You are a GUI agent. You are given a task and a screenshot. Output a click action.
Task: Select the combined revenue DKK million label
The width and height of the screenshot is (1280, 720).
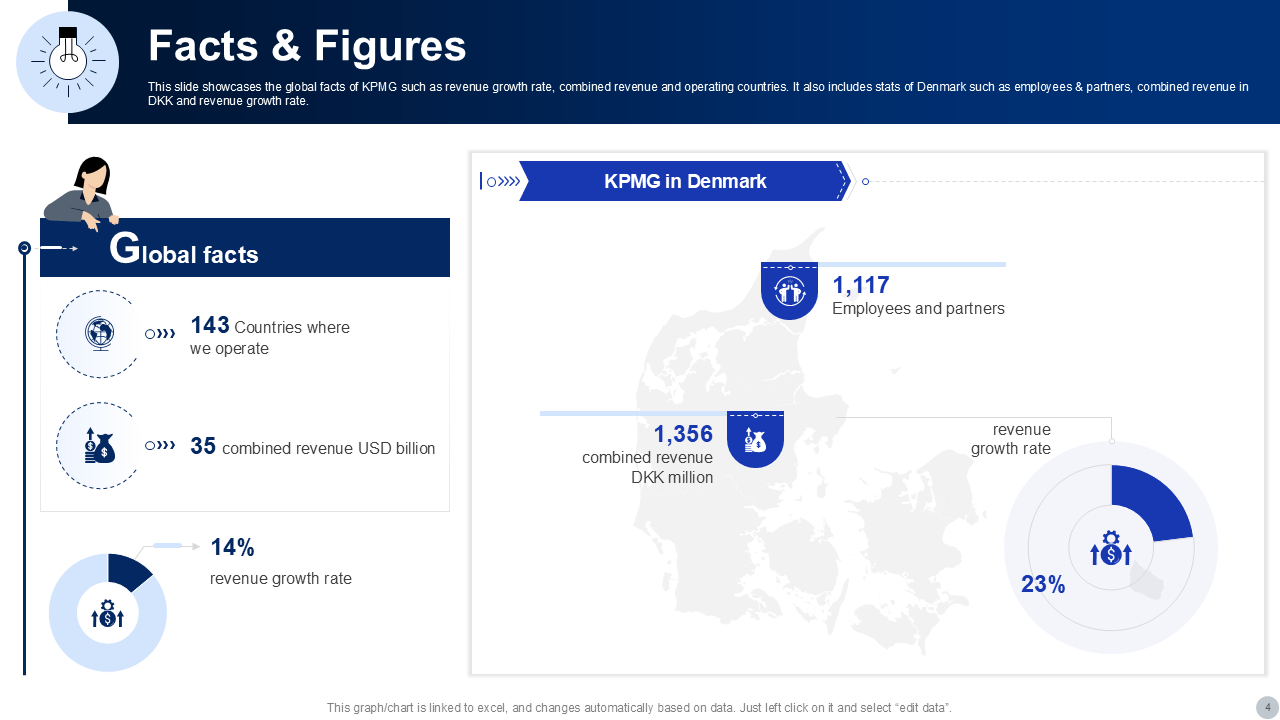[x=648, y=468]
